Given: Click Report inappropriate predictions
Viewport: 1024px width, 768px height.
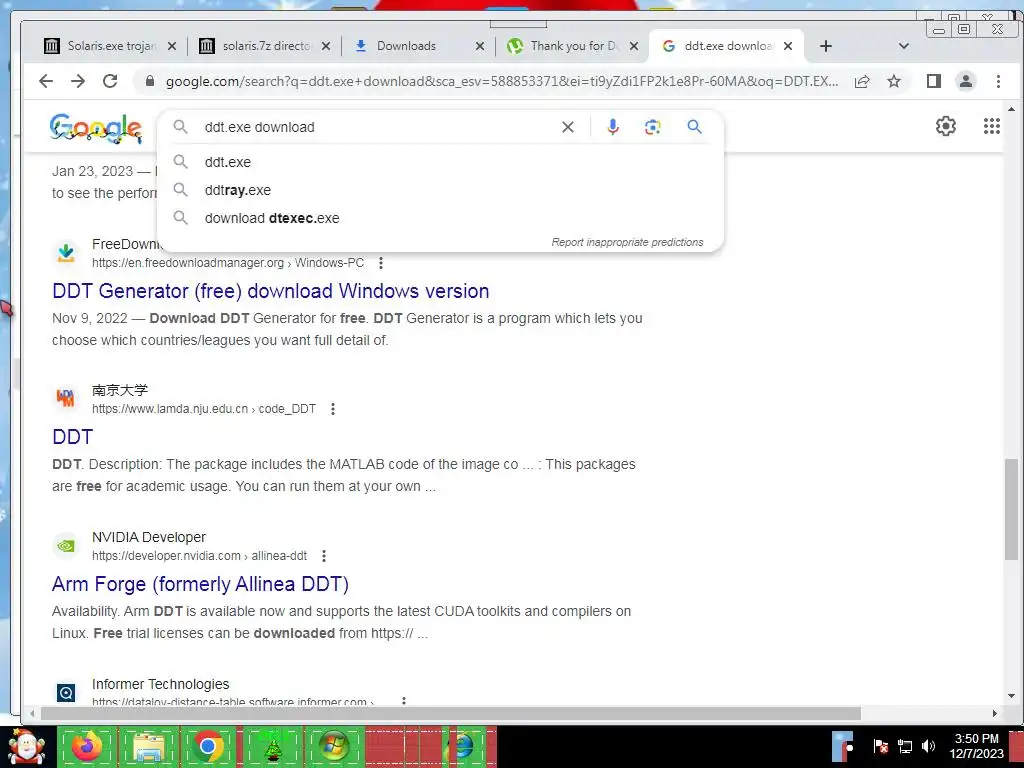Looking at the screenshot, I should 627,242.
